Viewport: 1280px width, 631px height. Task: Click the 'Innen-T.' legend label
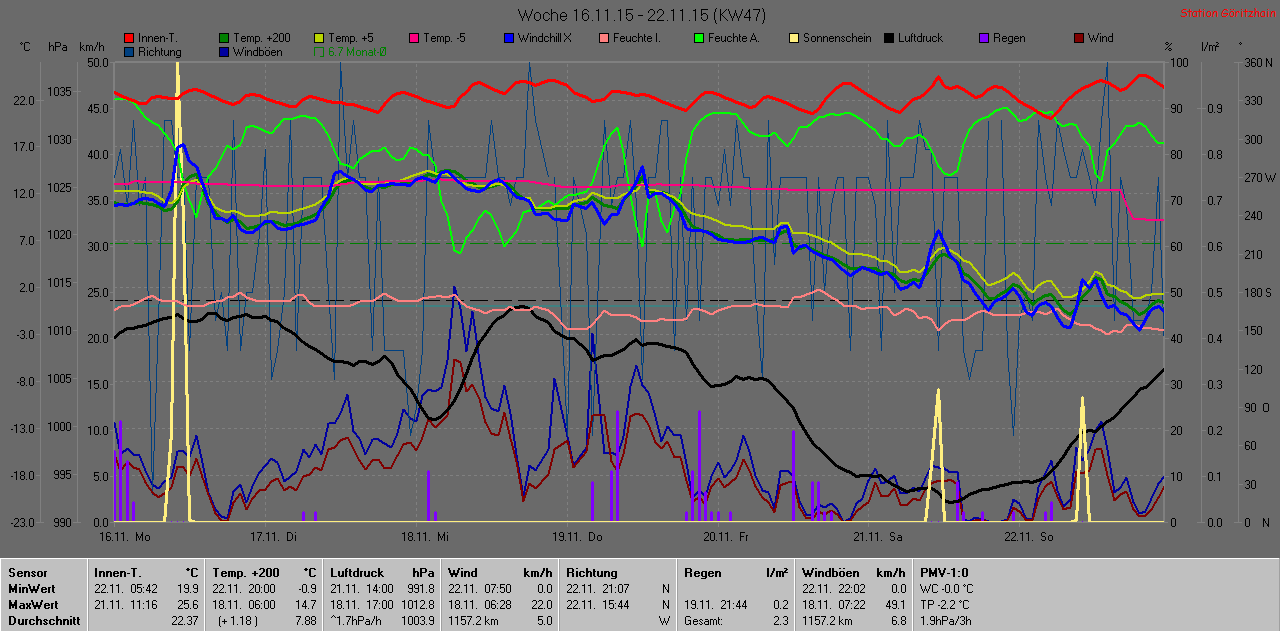158,38
